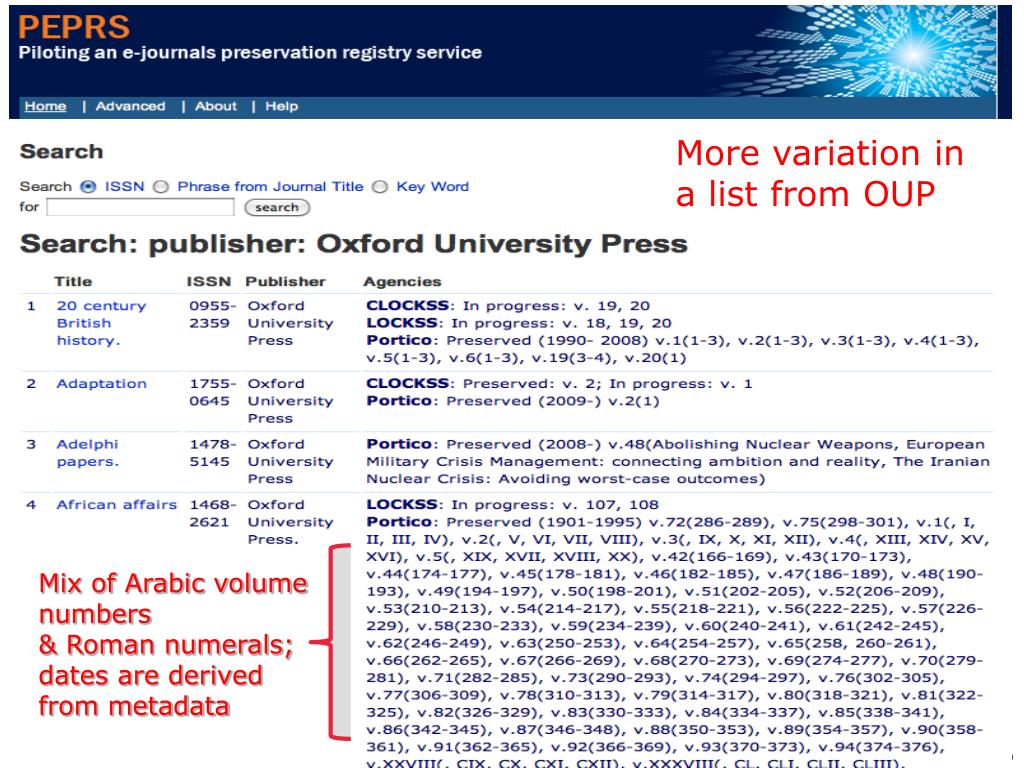Click the 'Piloting an e-journals preservation registry service' tagline
The width and height of the screenshot is (1024, 768).
(x=250, y=53)
